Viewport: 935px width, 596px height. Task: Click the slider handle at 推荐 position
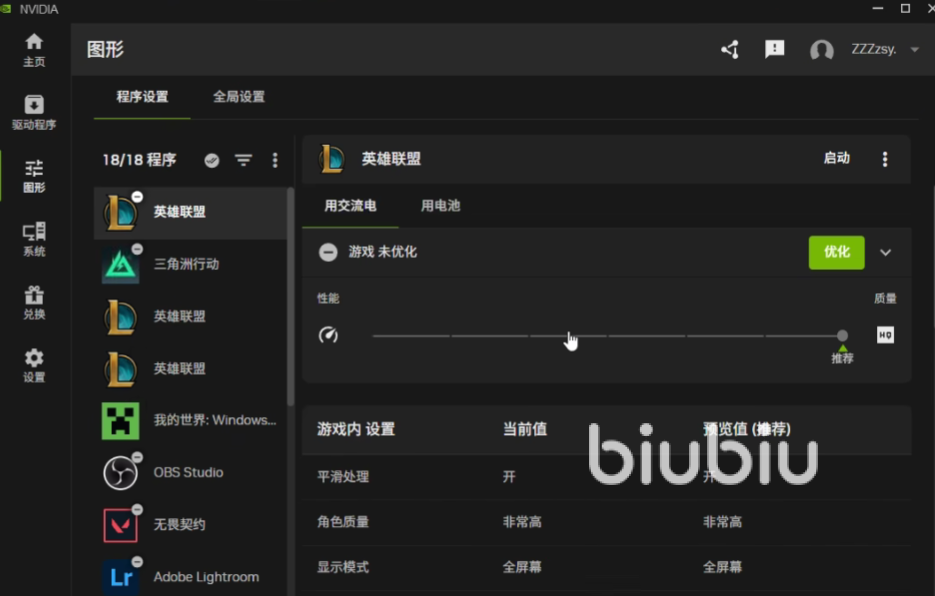click(842, 336)
